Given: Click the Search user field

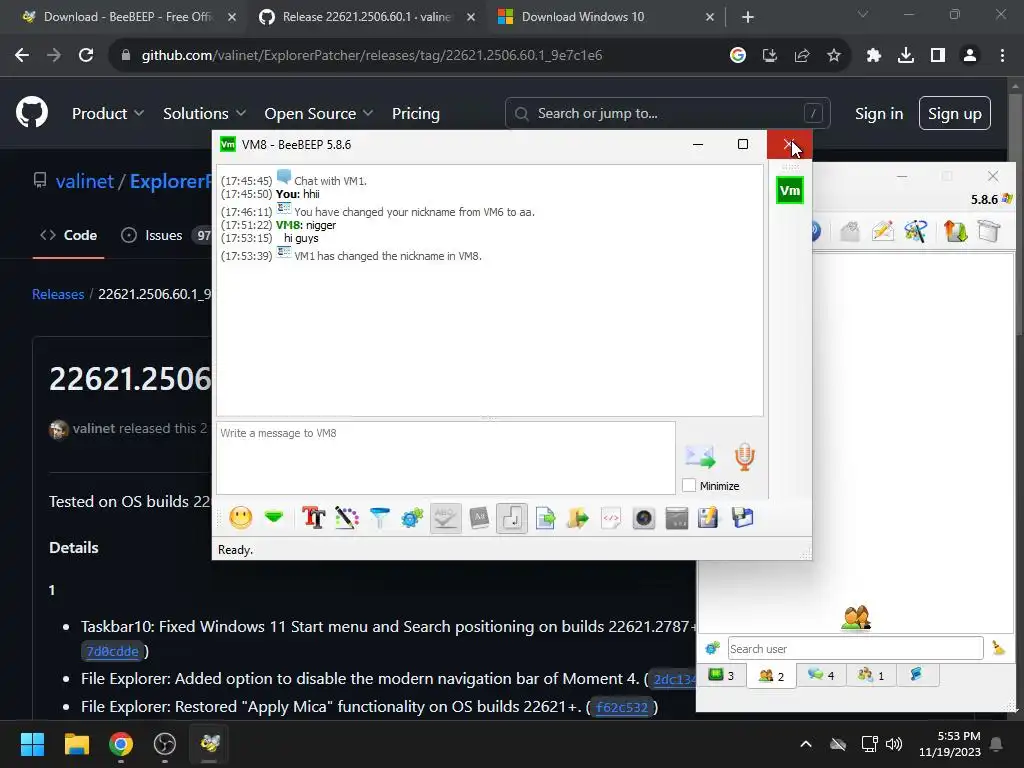Looking at the screenshot, I should point(856,648).
